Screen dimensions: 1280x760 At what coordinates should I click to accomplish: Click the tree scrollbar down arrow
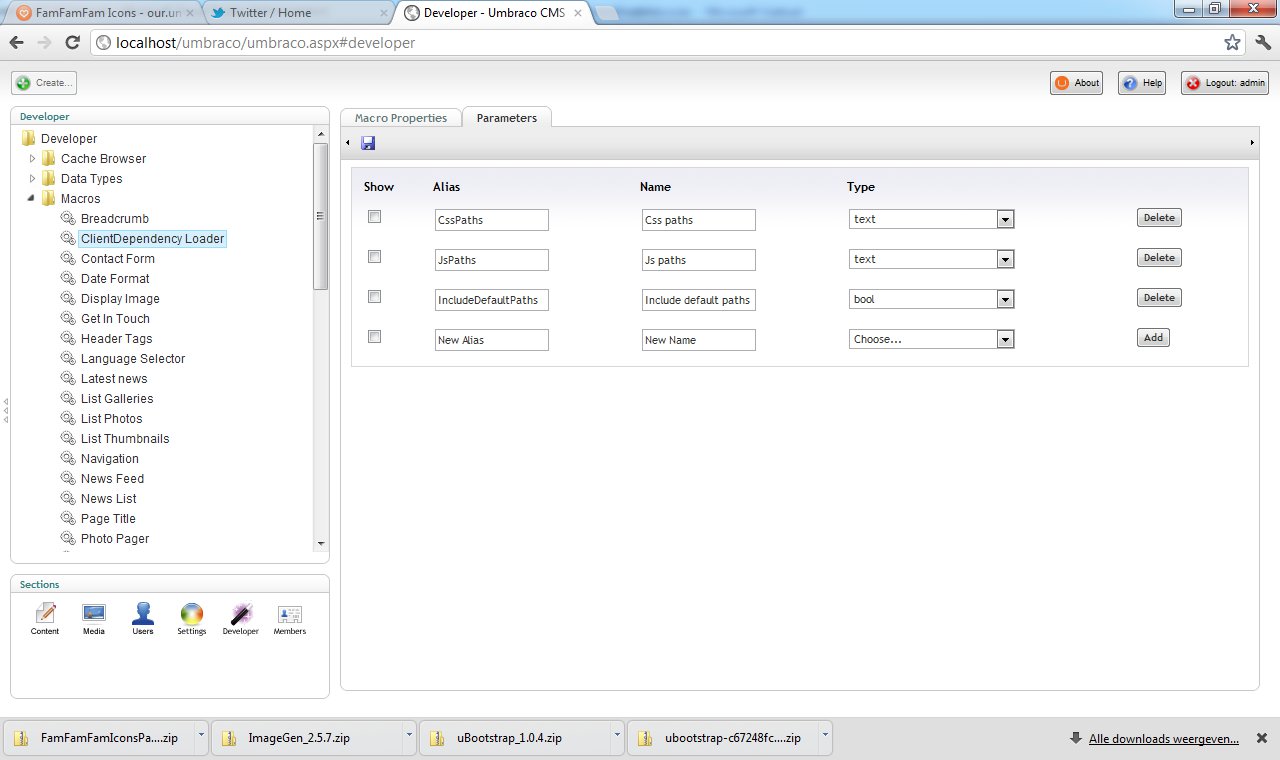click(x=320, y=544)
